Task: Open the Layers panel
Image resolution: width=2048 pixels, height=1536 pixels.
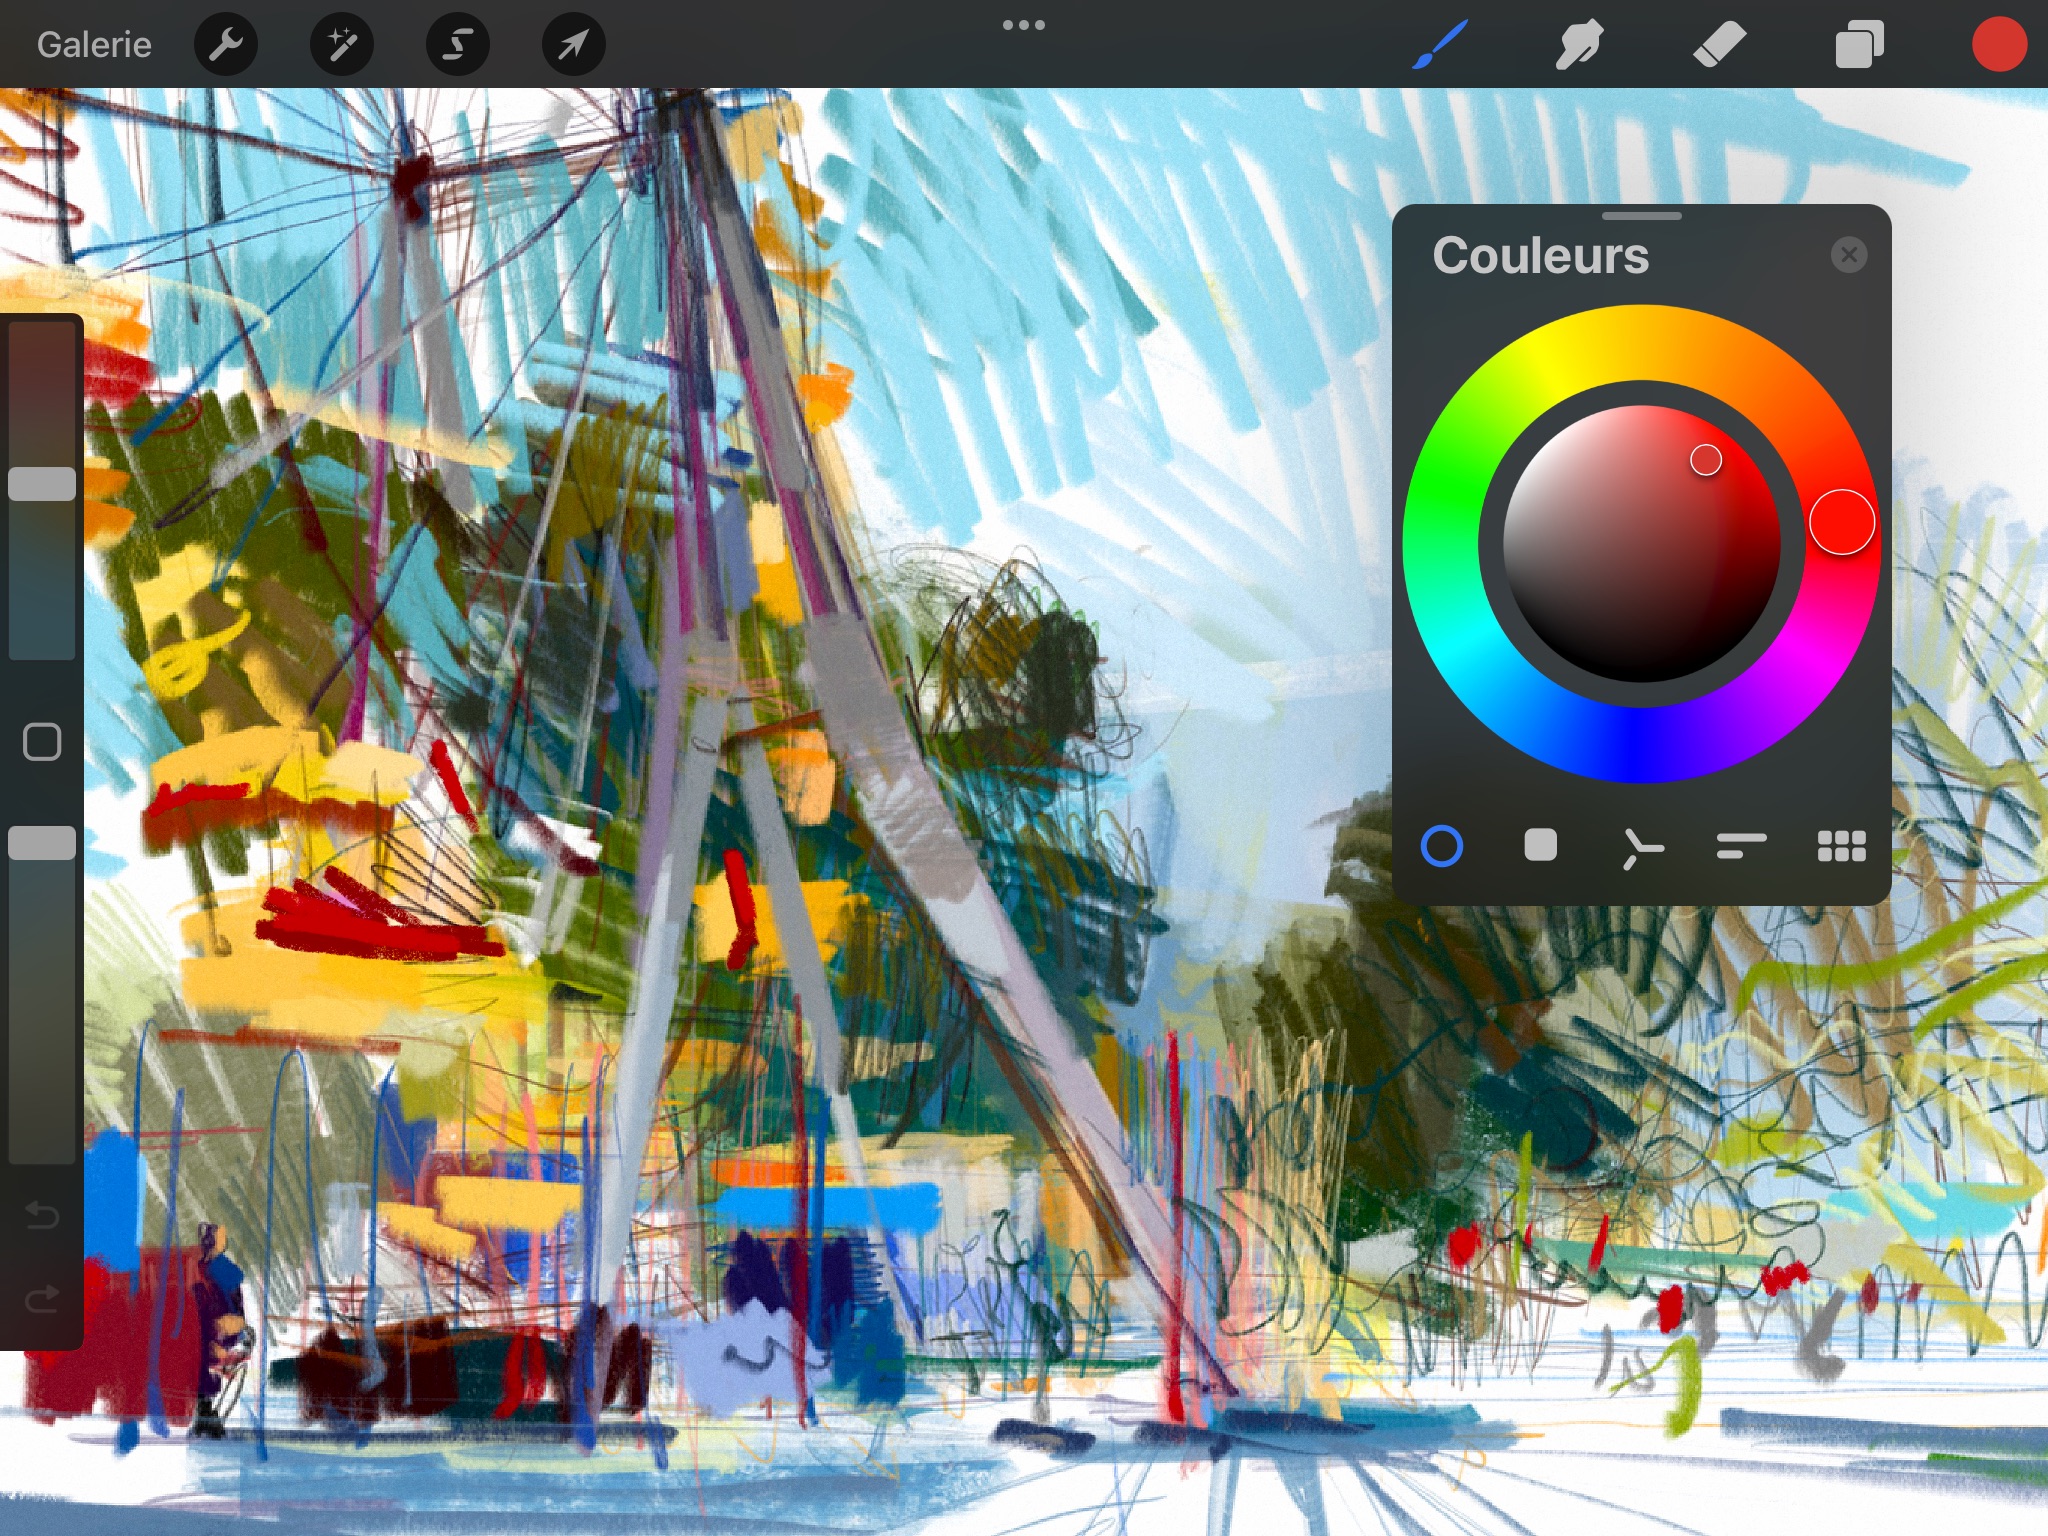Action: (1859, 45)
